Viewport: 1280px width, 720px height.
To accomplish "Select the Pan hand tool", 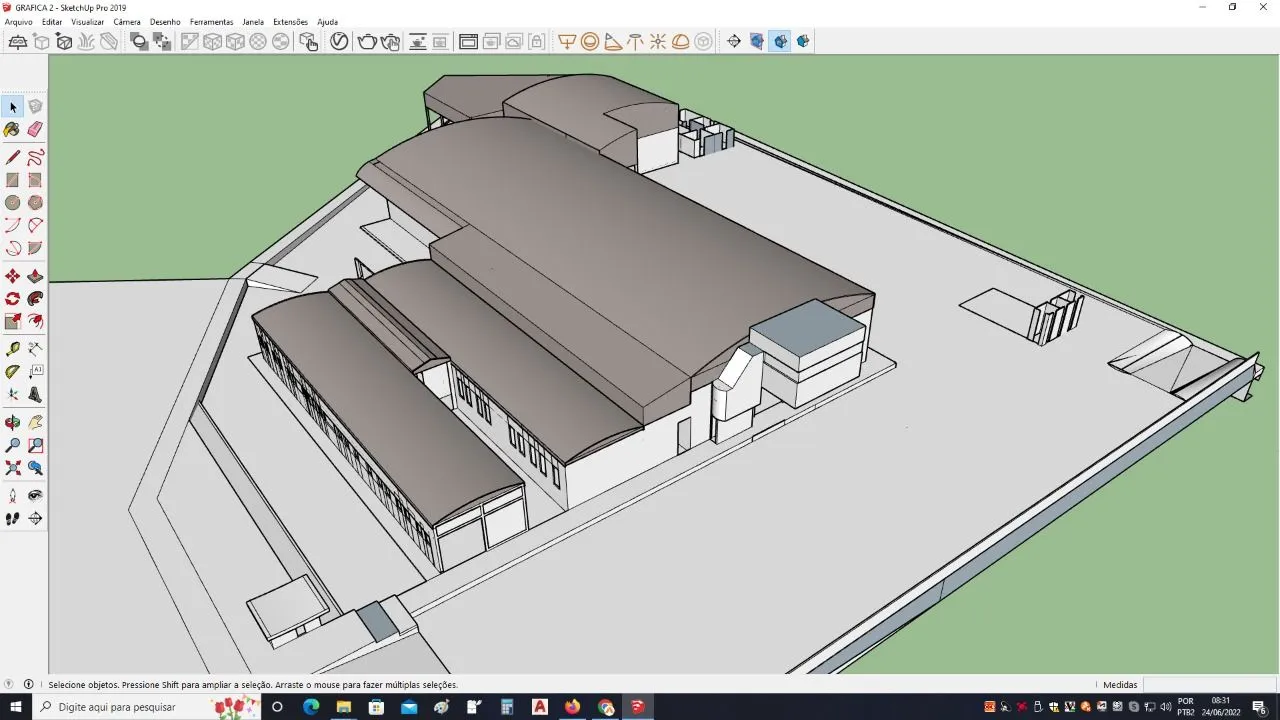I will tap(35, 423).
